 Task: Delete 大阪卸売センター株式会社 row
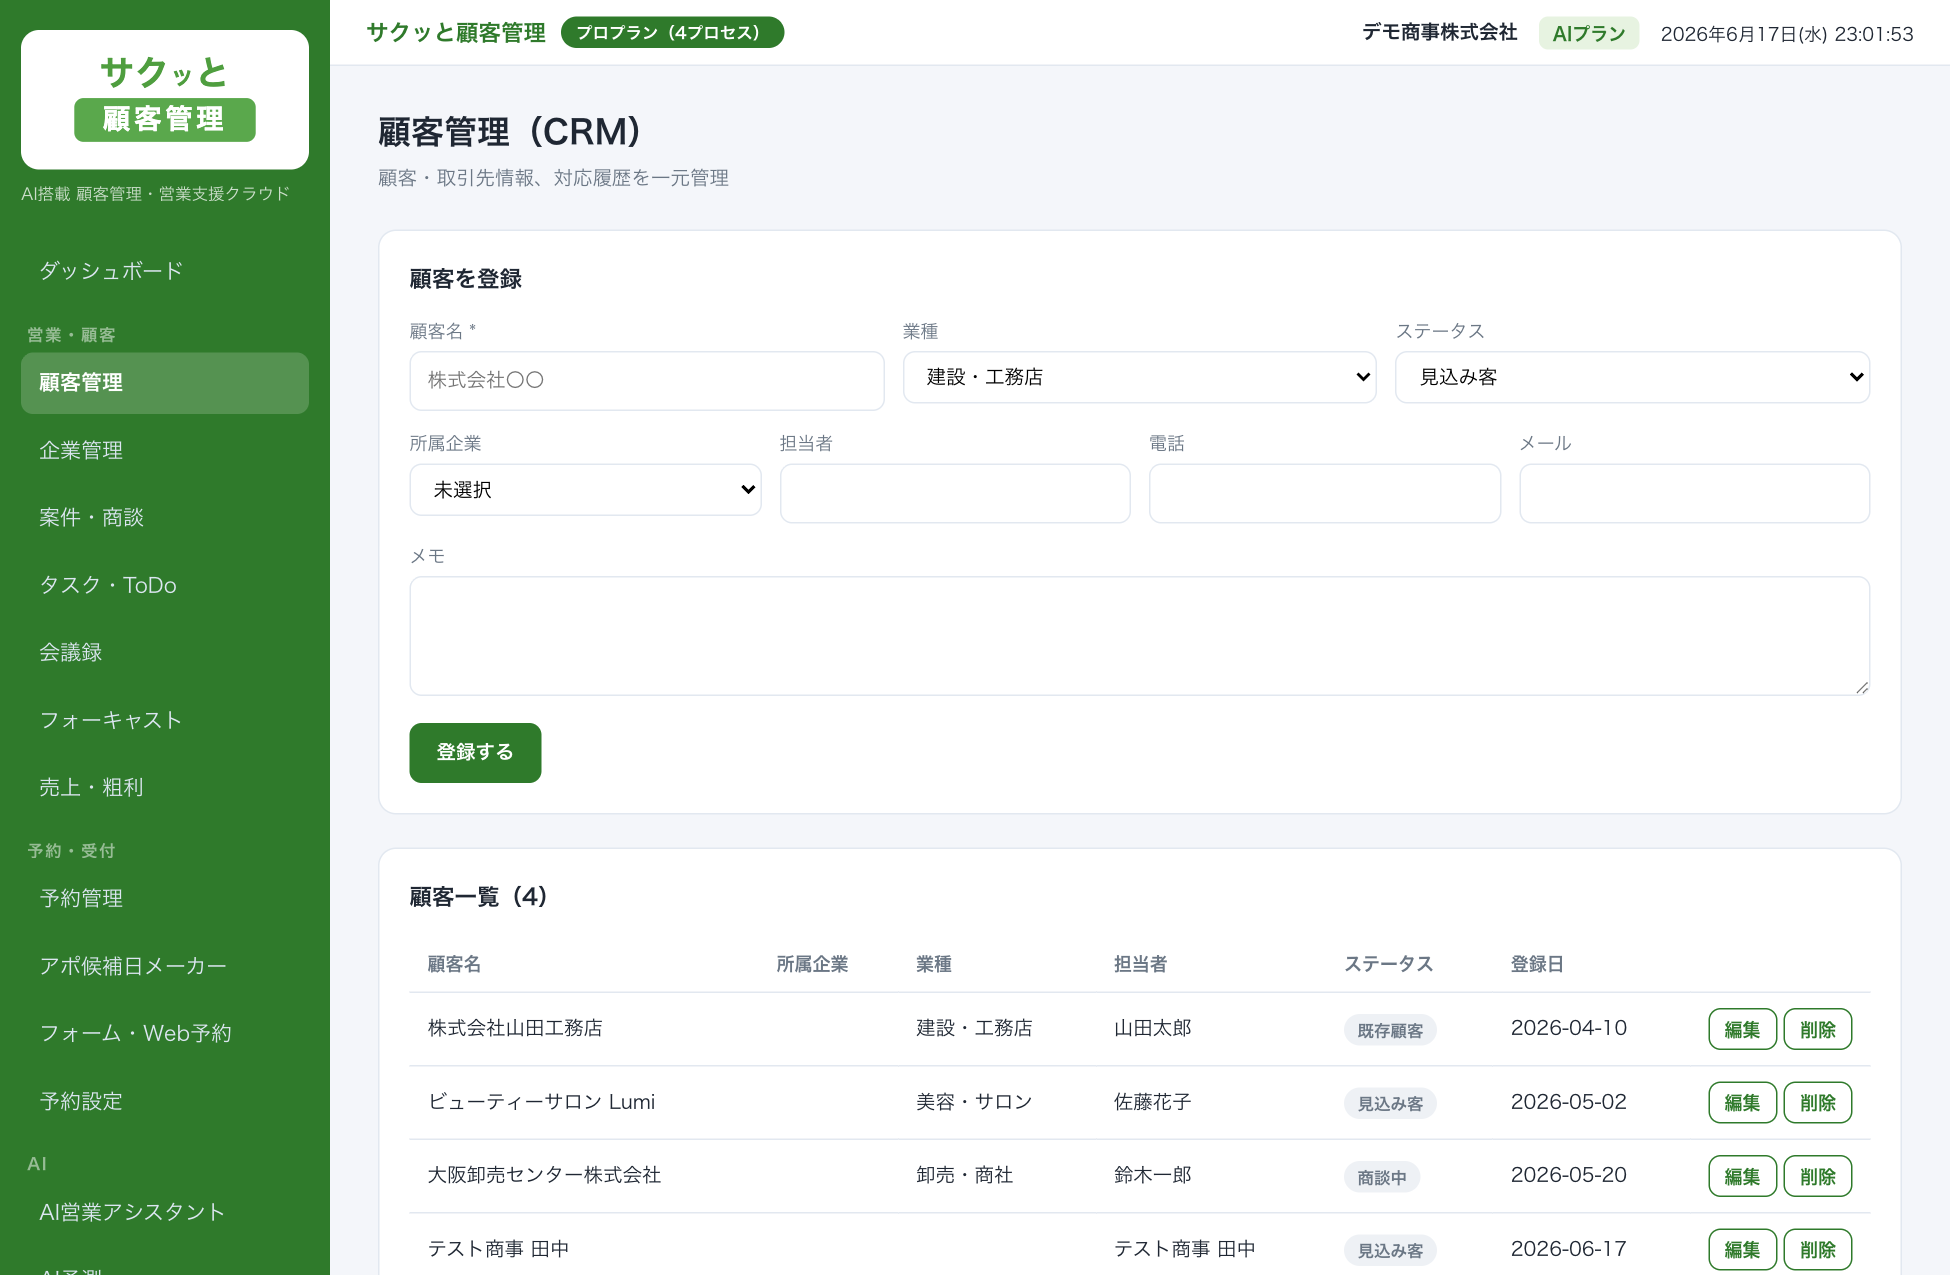pyautogui.click(x=1818, y=1176)
